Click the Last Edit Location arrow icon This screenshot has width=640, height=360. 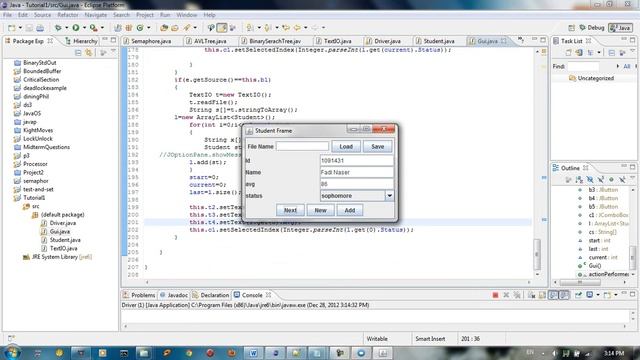tap(286, 28)
